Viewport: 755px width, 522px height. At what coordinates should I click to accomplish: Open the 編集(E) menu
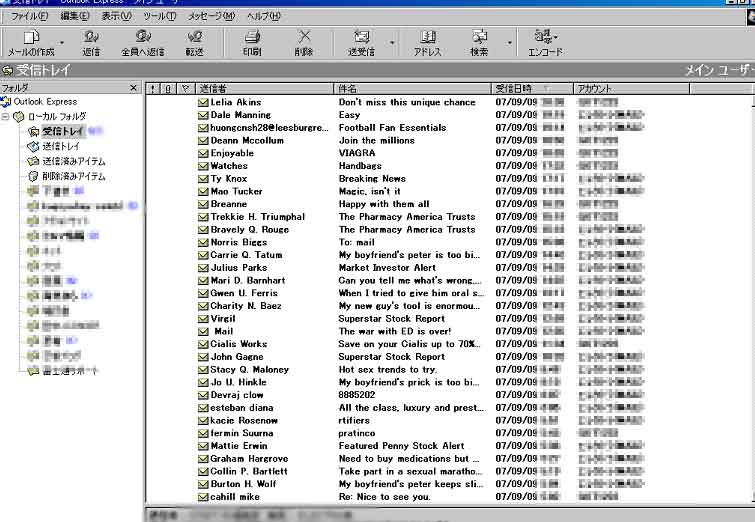click(75, 16)
